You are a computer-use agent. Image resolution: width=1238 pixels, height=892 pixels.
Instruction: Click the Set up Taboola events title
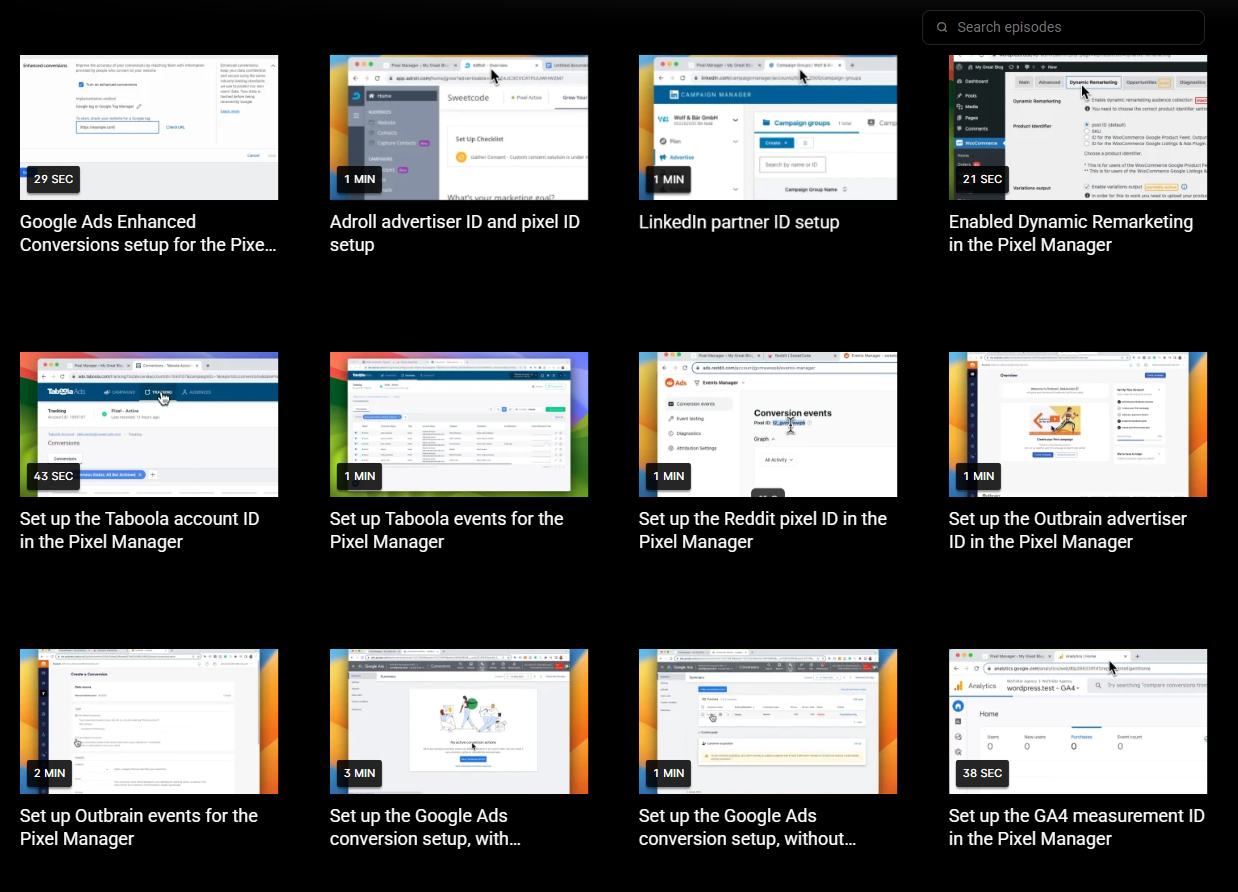(x=446, y=530)
